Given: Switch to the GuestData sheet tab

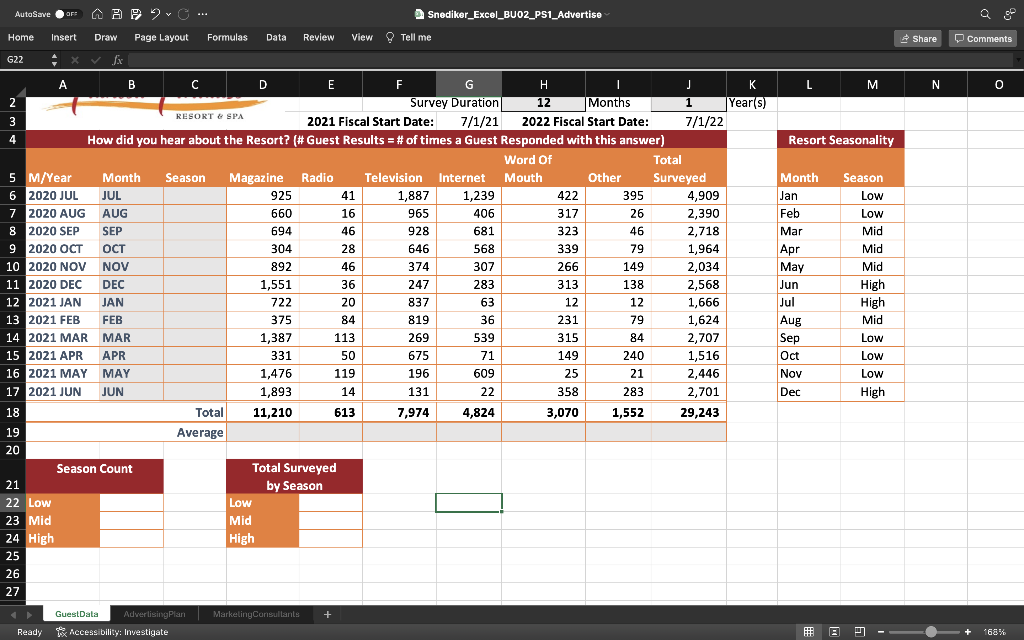Looking at the screenshot, I should point(76,614).
